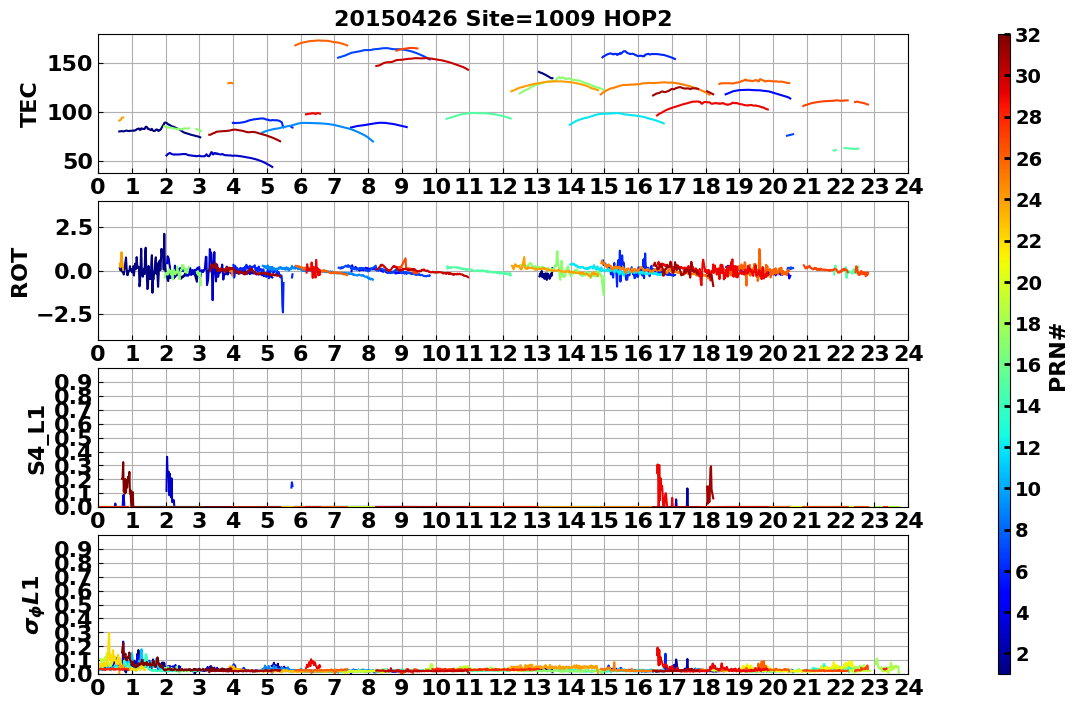
Task: Click colorbar tick label '18'
Action: (x=1028, y=324)
